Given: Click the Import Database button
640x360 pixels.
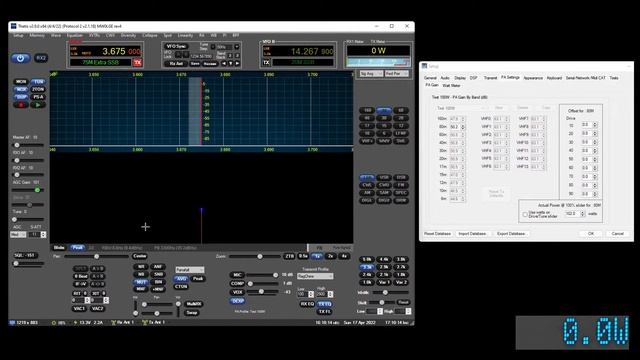Looking at the screenshot, I should [472, 234].
